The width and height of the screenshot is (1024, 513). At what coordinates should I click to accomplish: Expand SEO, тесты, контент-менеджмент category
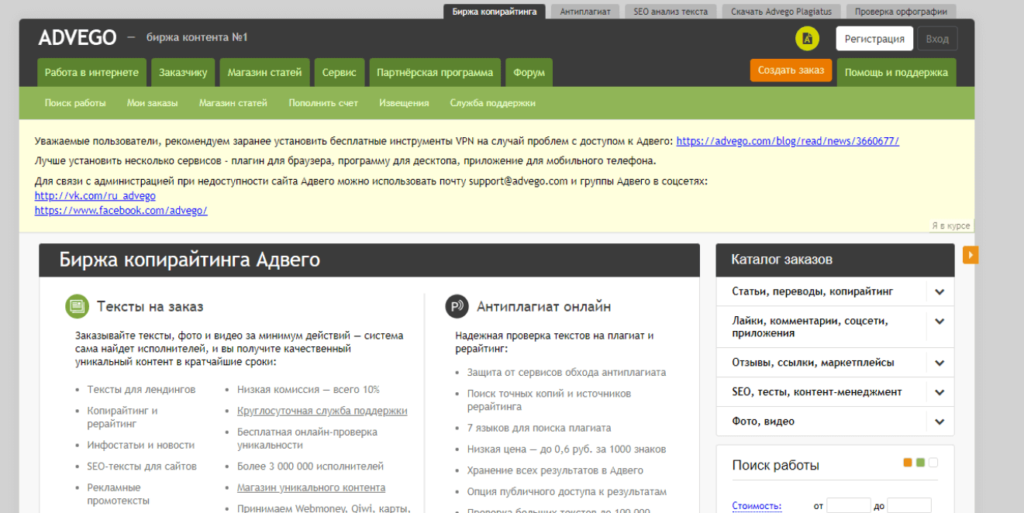[x=939, y=392]
